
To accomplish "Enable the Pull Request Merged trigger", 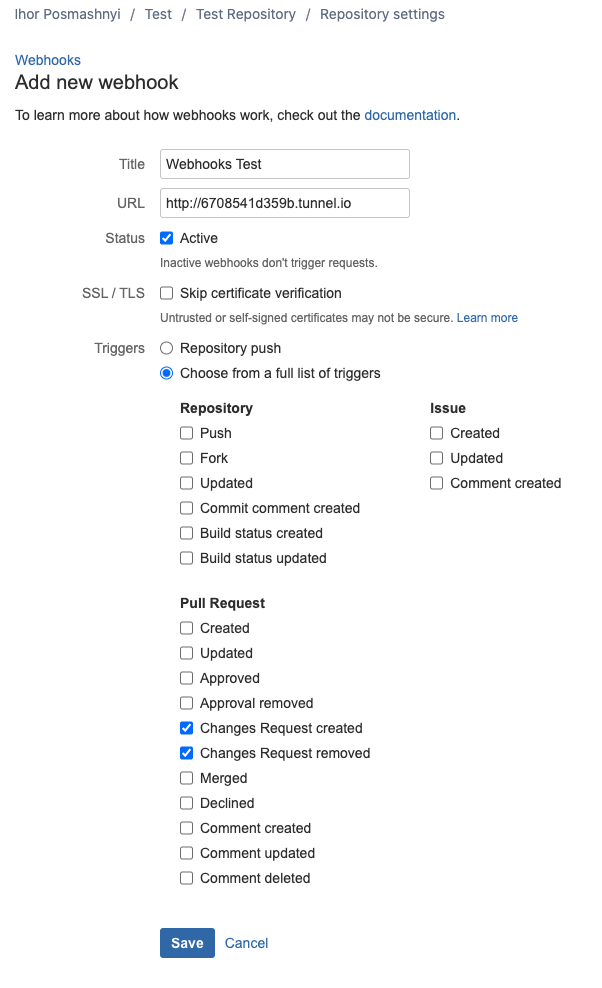I will click(x=186, y=778).
